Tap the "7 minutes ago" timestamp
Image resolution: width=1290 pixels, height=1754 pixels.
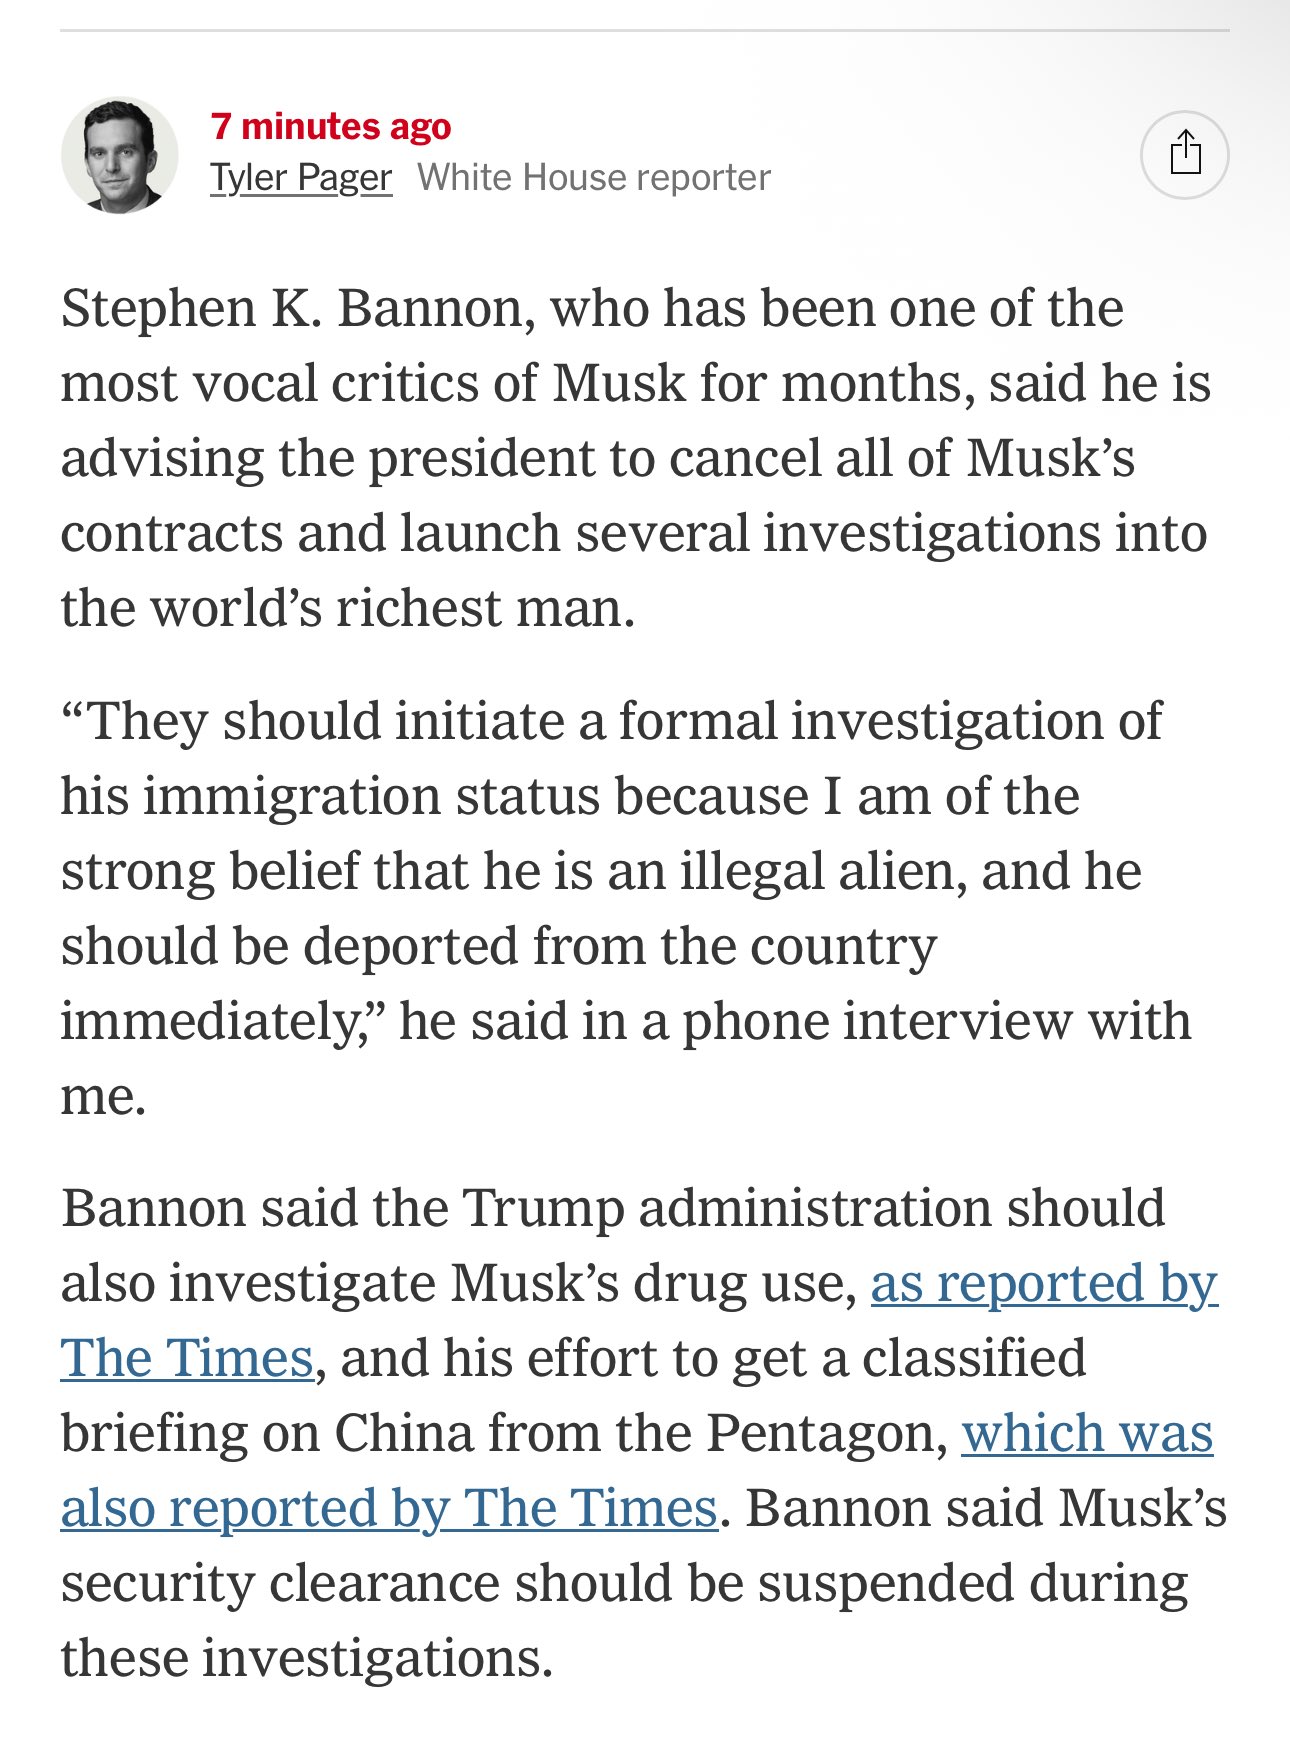pyautogui.click(x=331, y=127)
